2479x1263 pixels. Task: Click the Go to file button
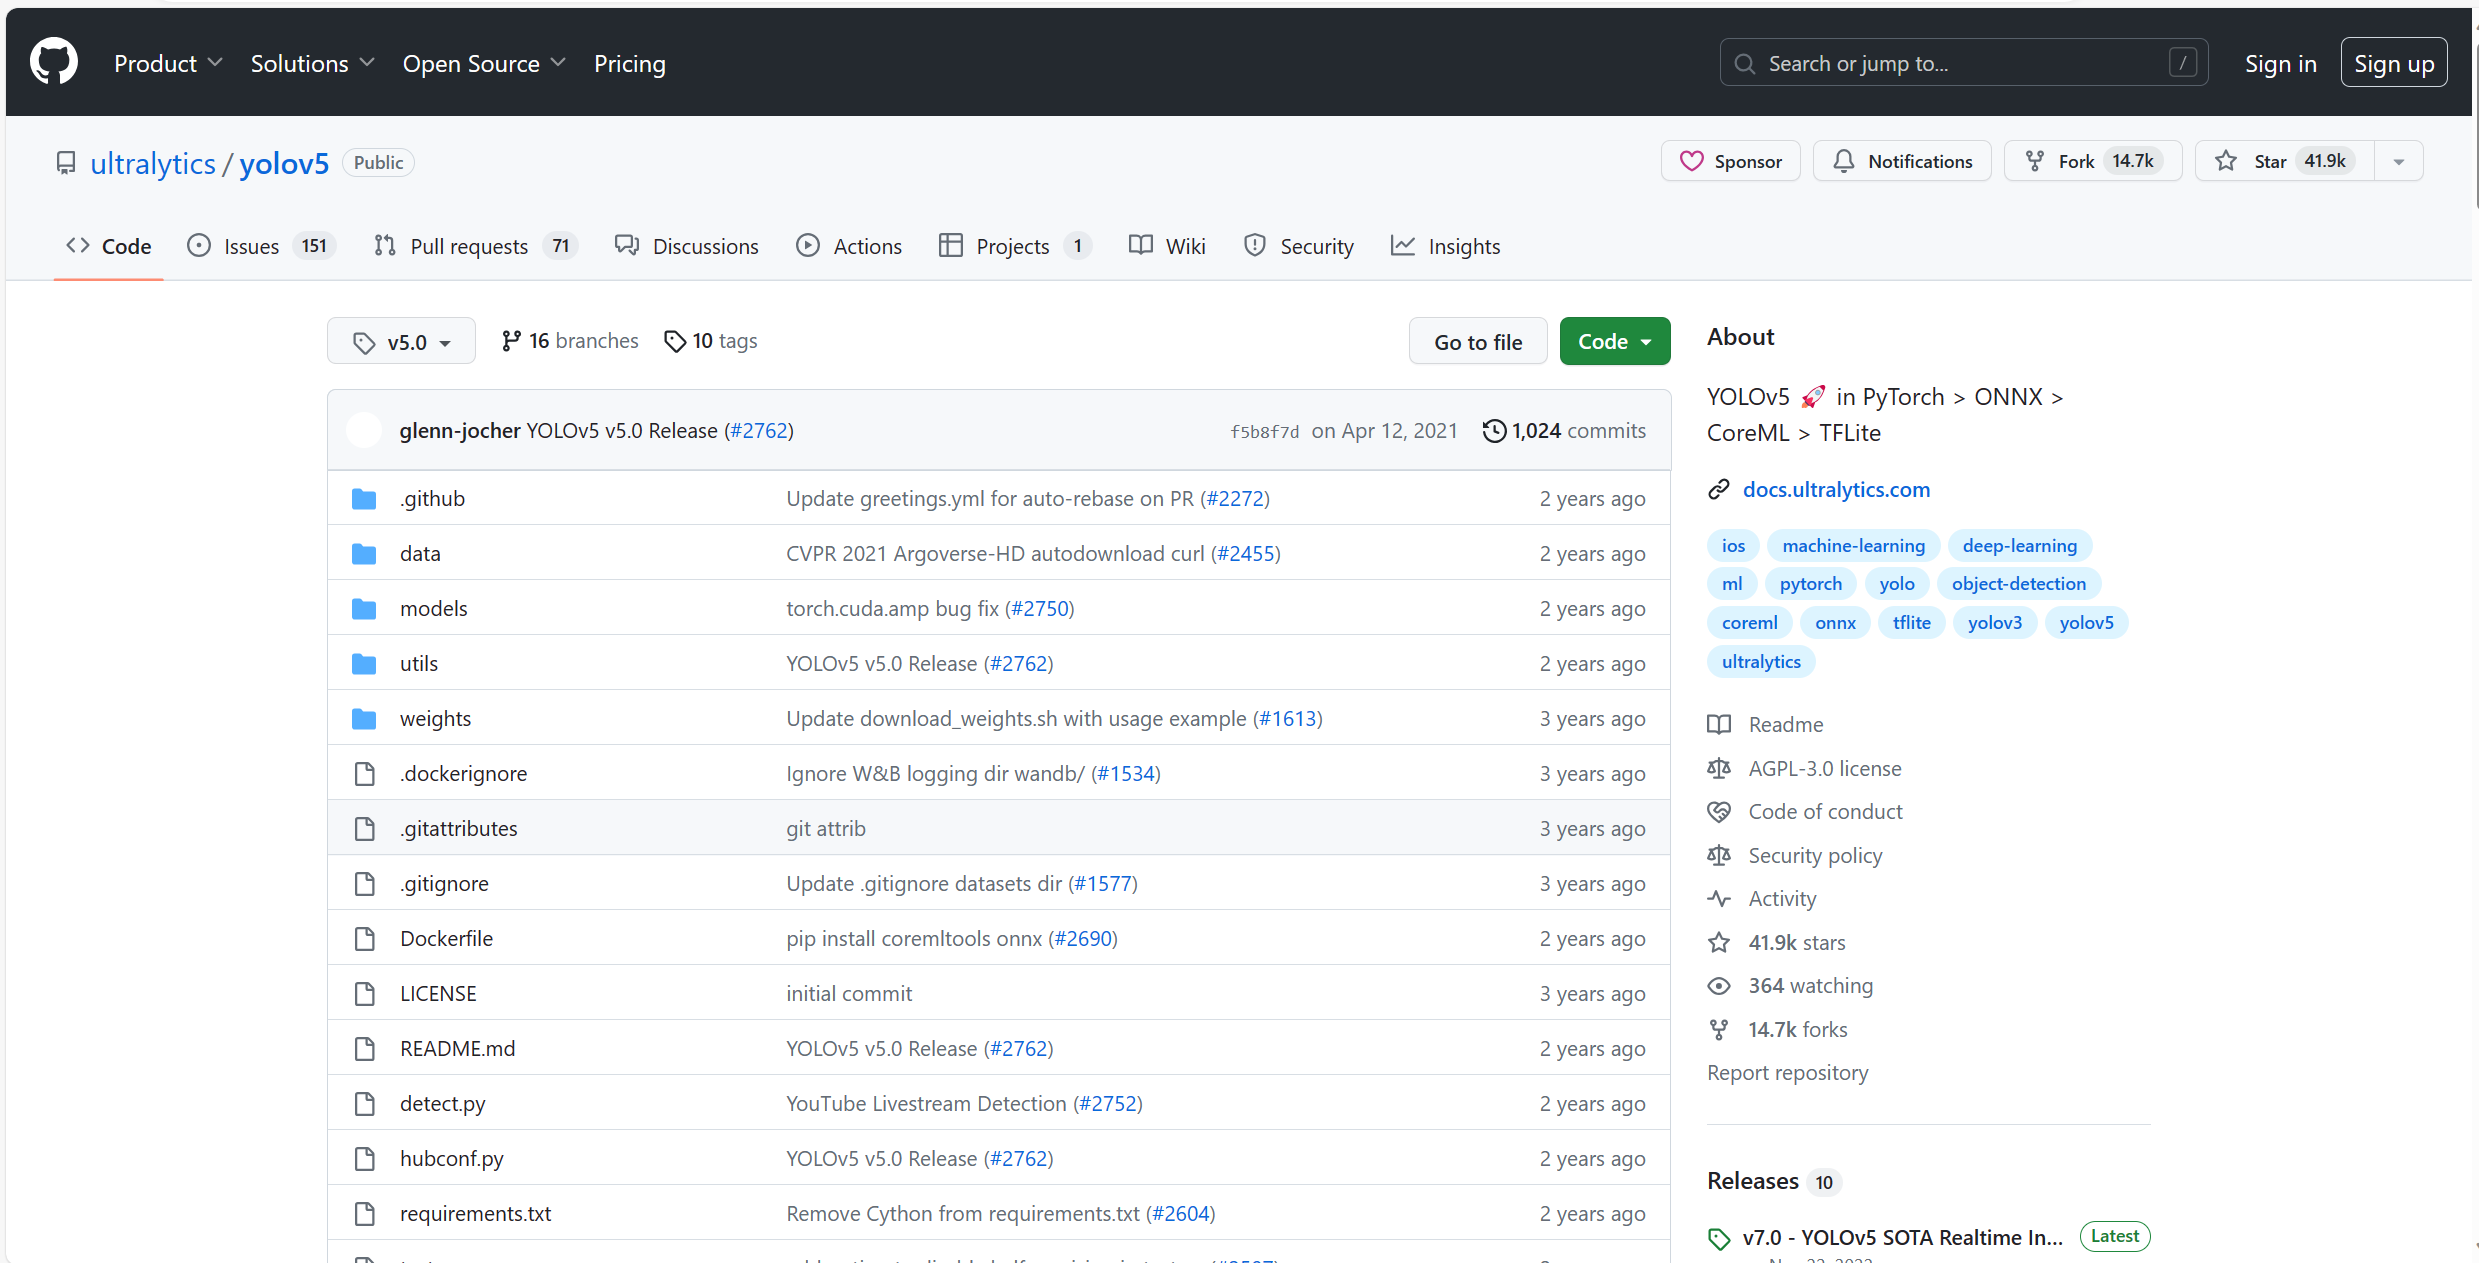point(1478,342)
